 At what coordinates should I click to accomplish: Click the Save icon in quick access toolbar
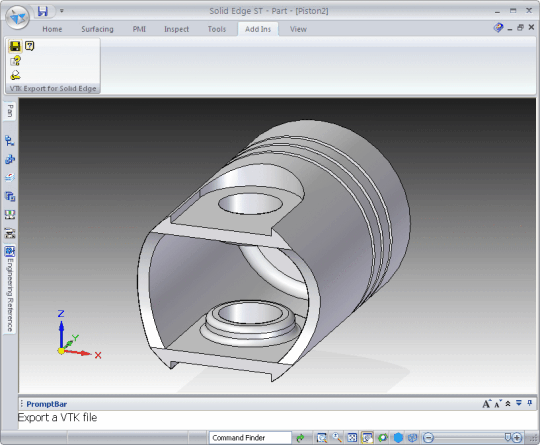coord(42,11)
